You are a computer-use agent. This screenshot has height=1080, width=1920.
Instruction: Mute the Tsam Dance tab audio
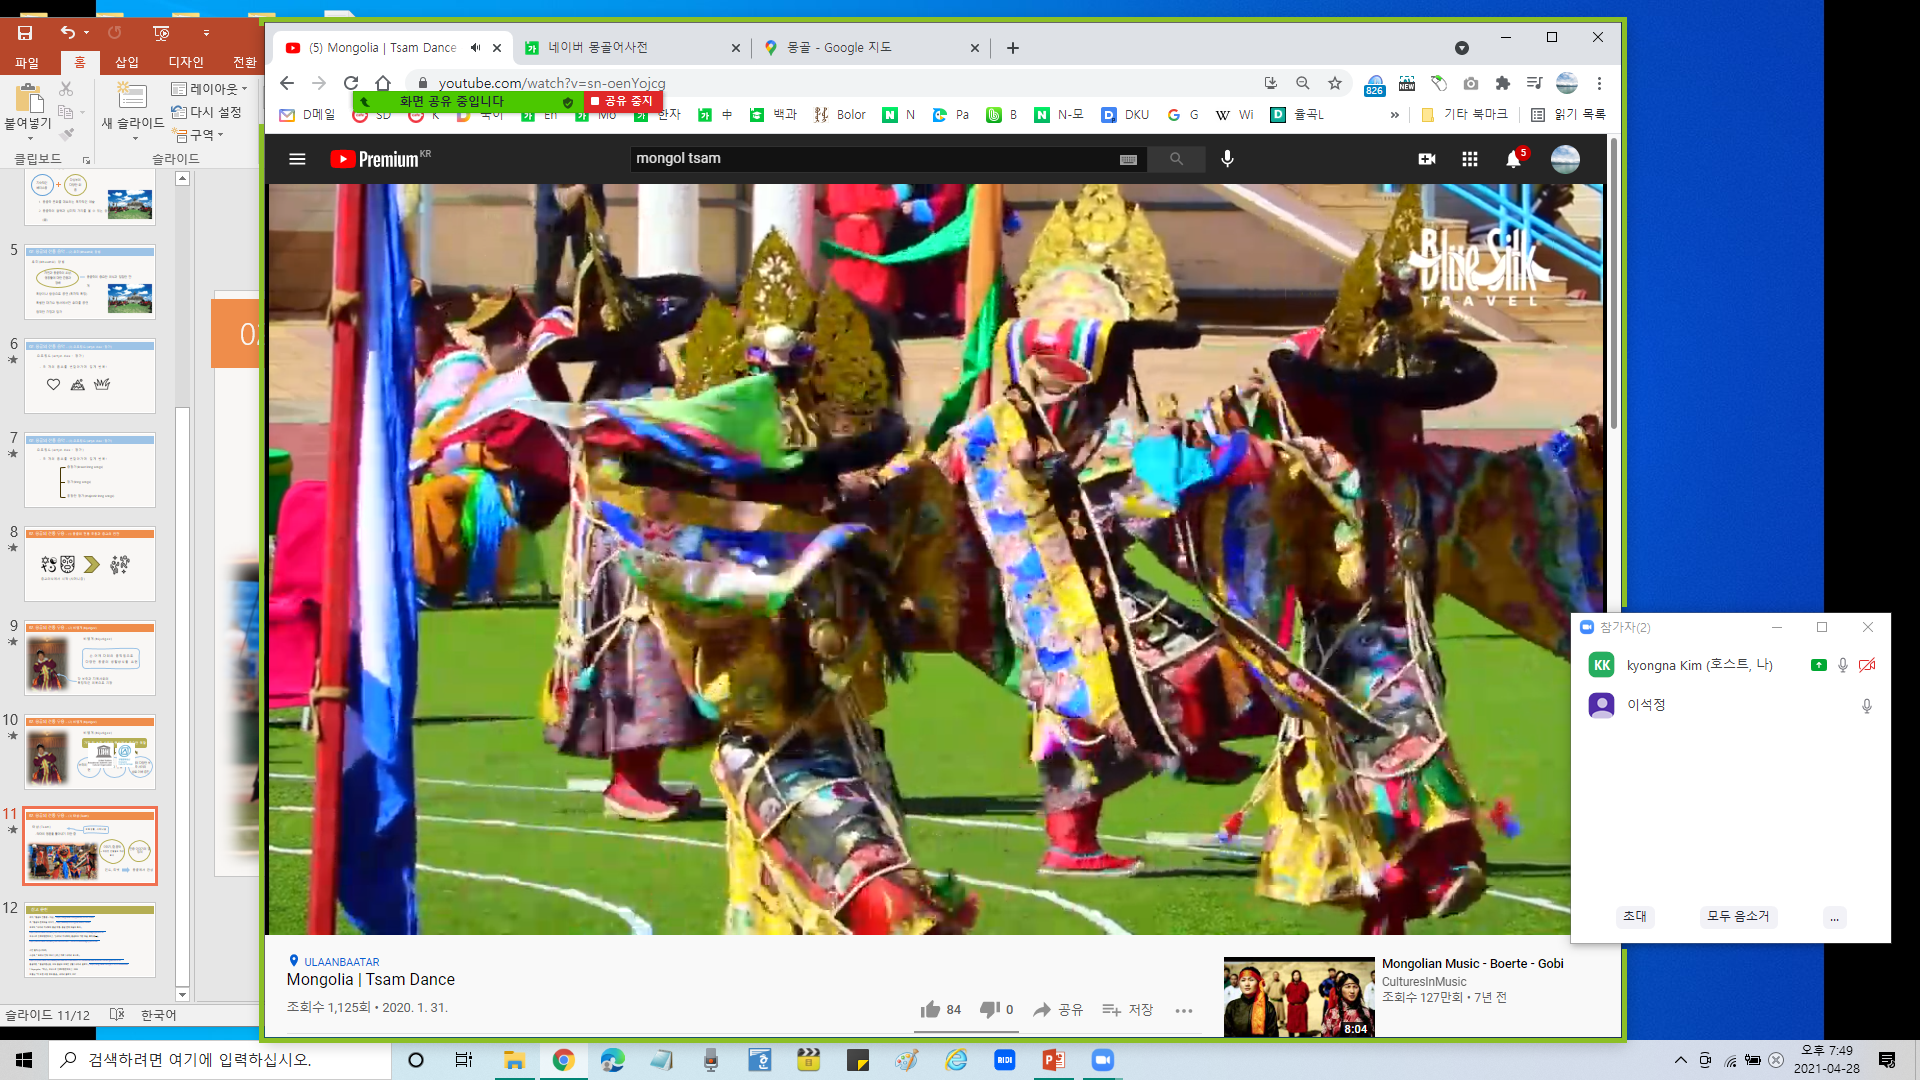tap(475, 47)
